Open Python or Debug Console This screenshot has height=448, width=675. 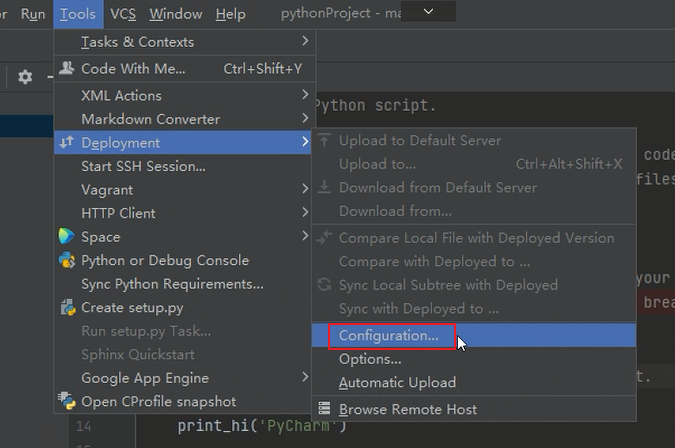[183, 260]
